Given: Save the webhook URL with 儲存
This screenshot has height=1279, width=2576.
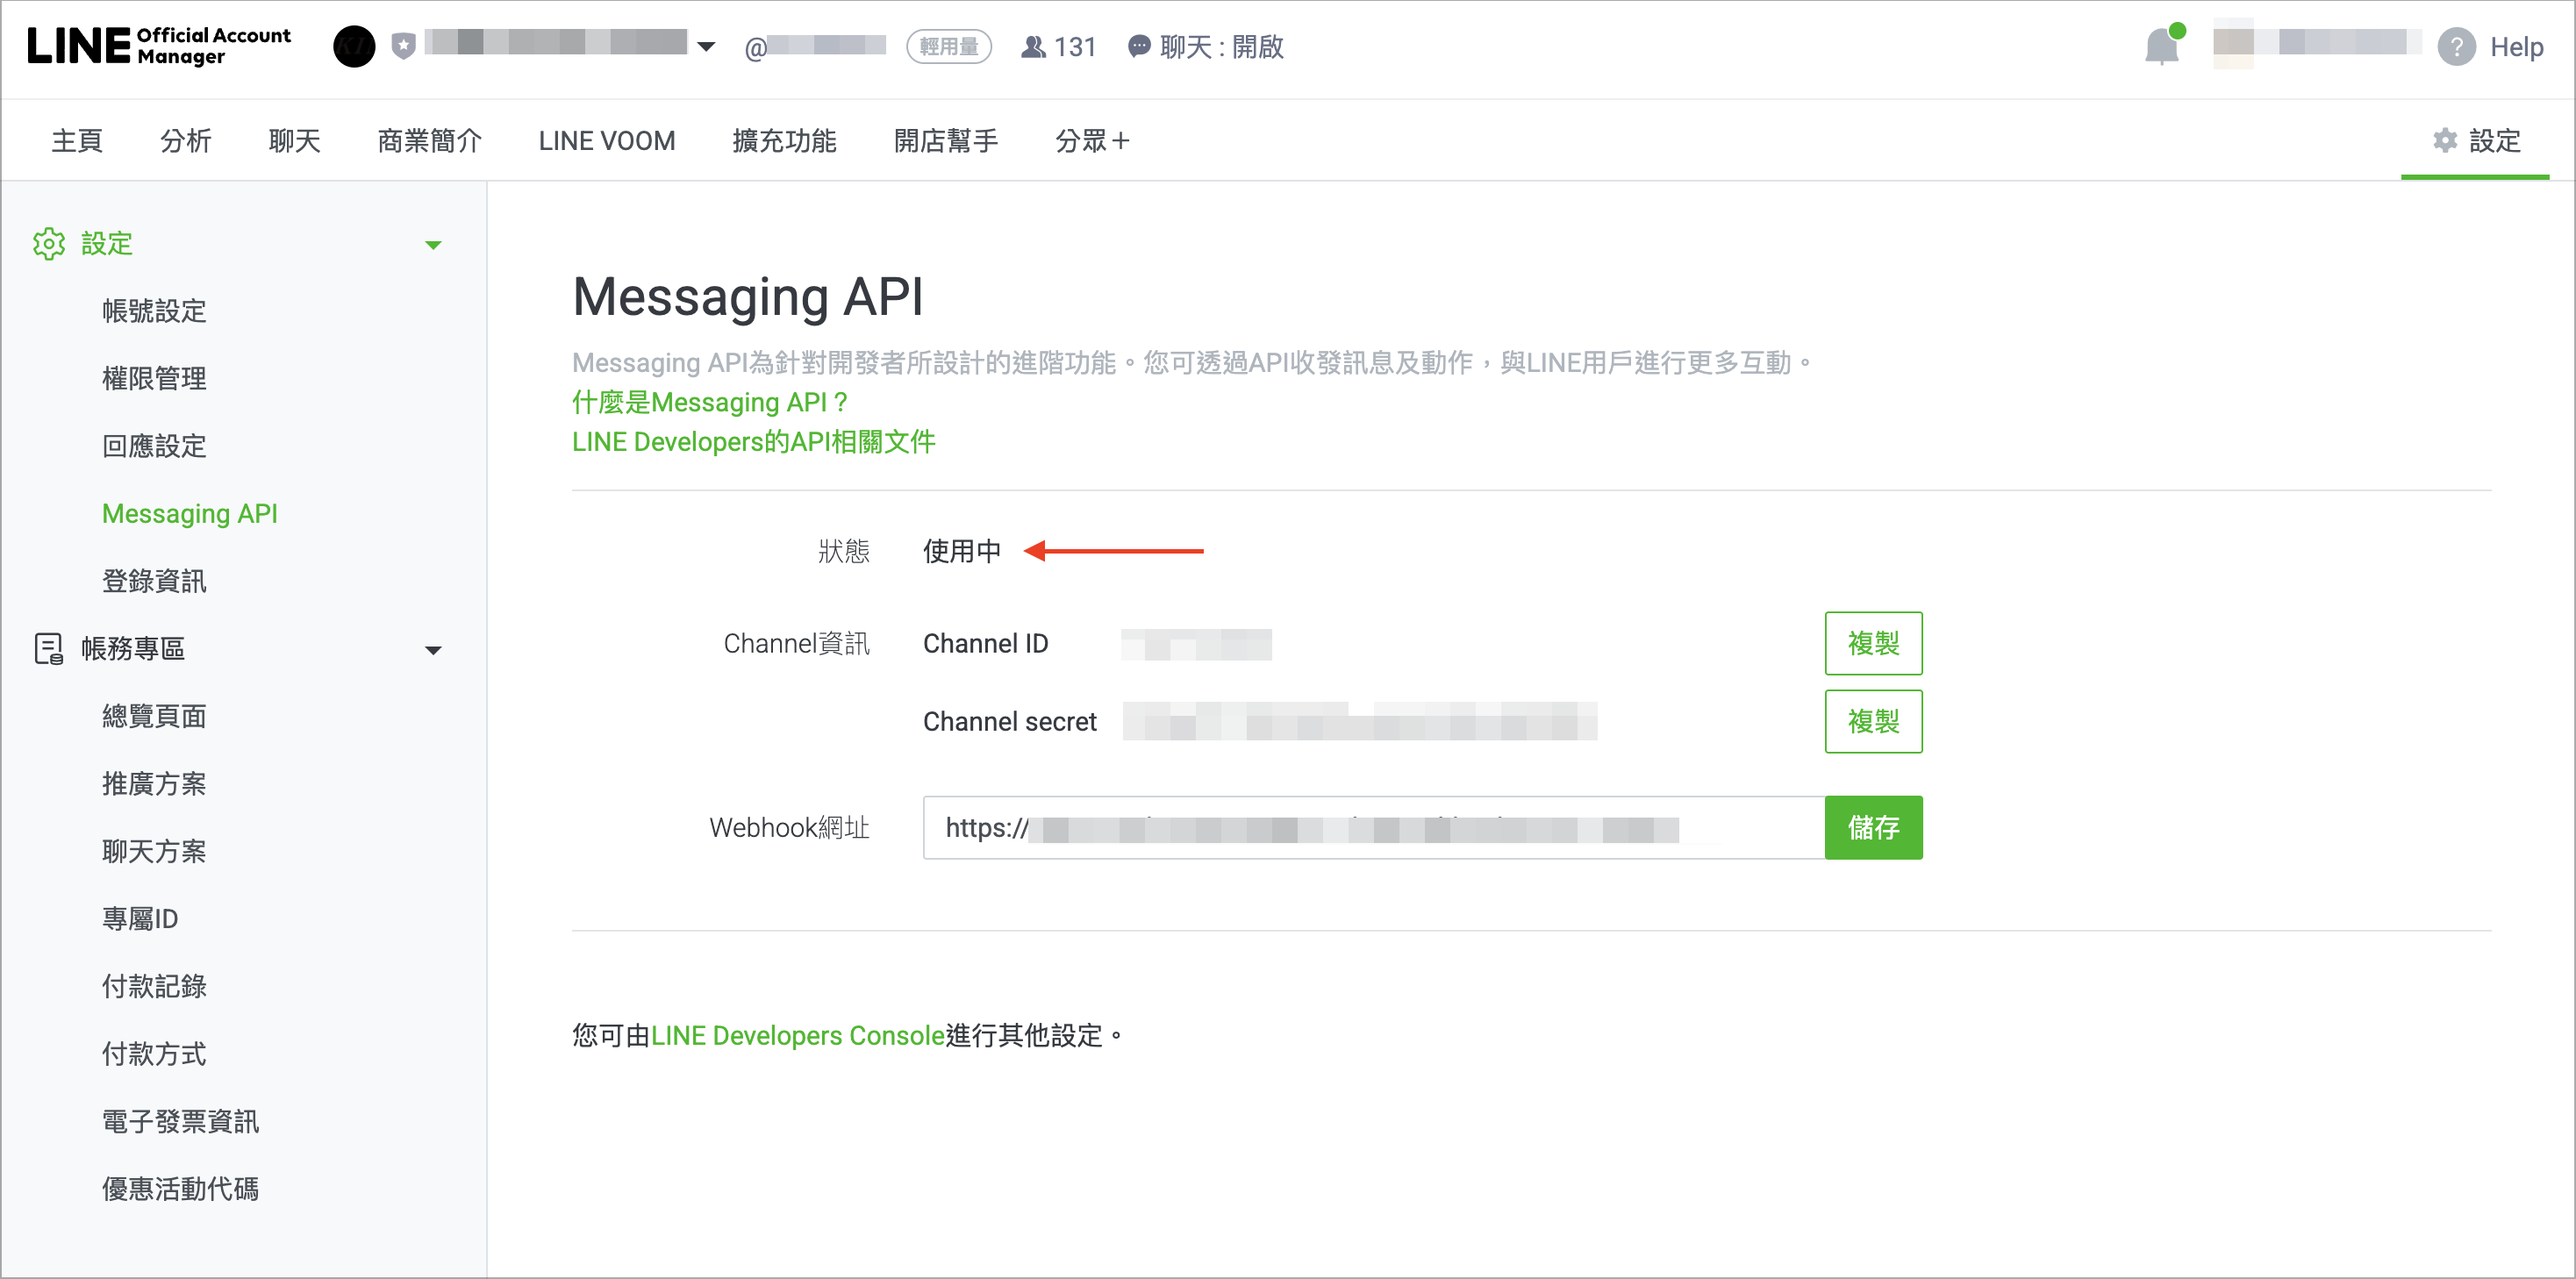Looking at the screenshot, I should coord(1873,827).
